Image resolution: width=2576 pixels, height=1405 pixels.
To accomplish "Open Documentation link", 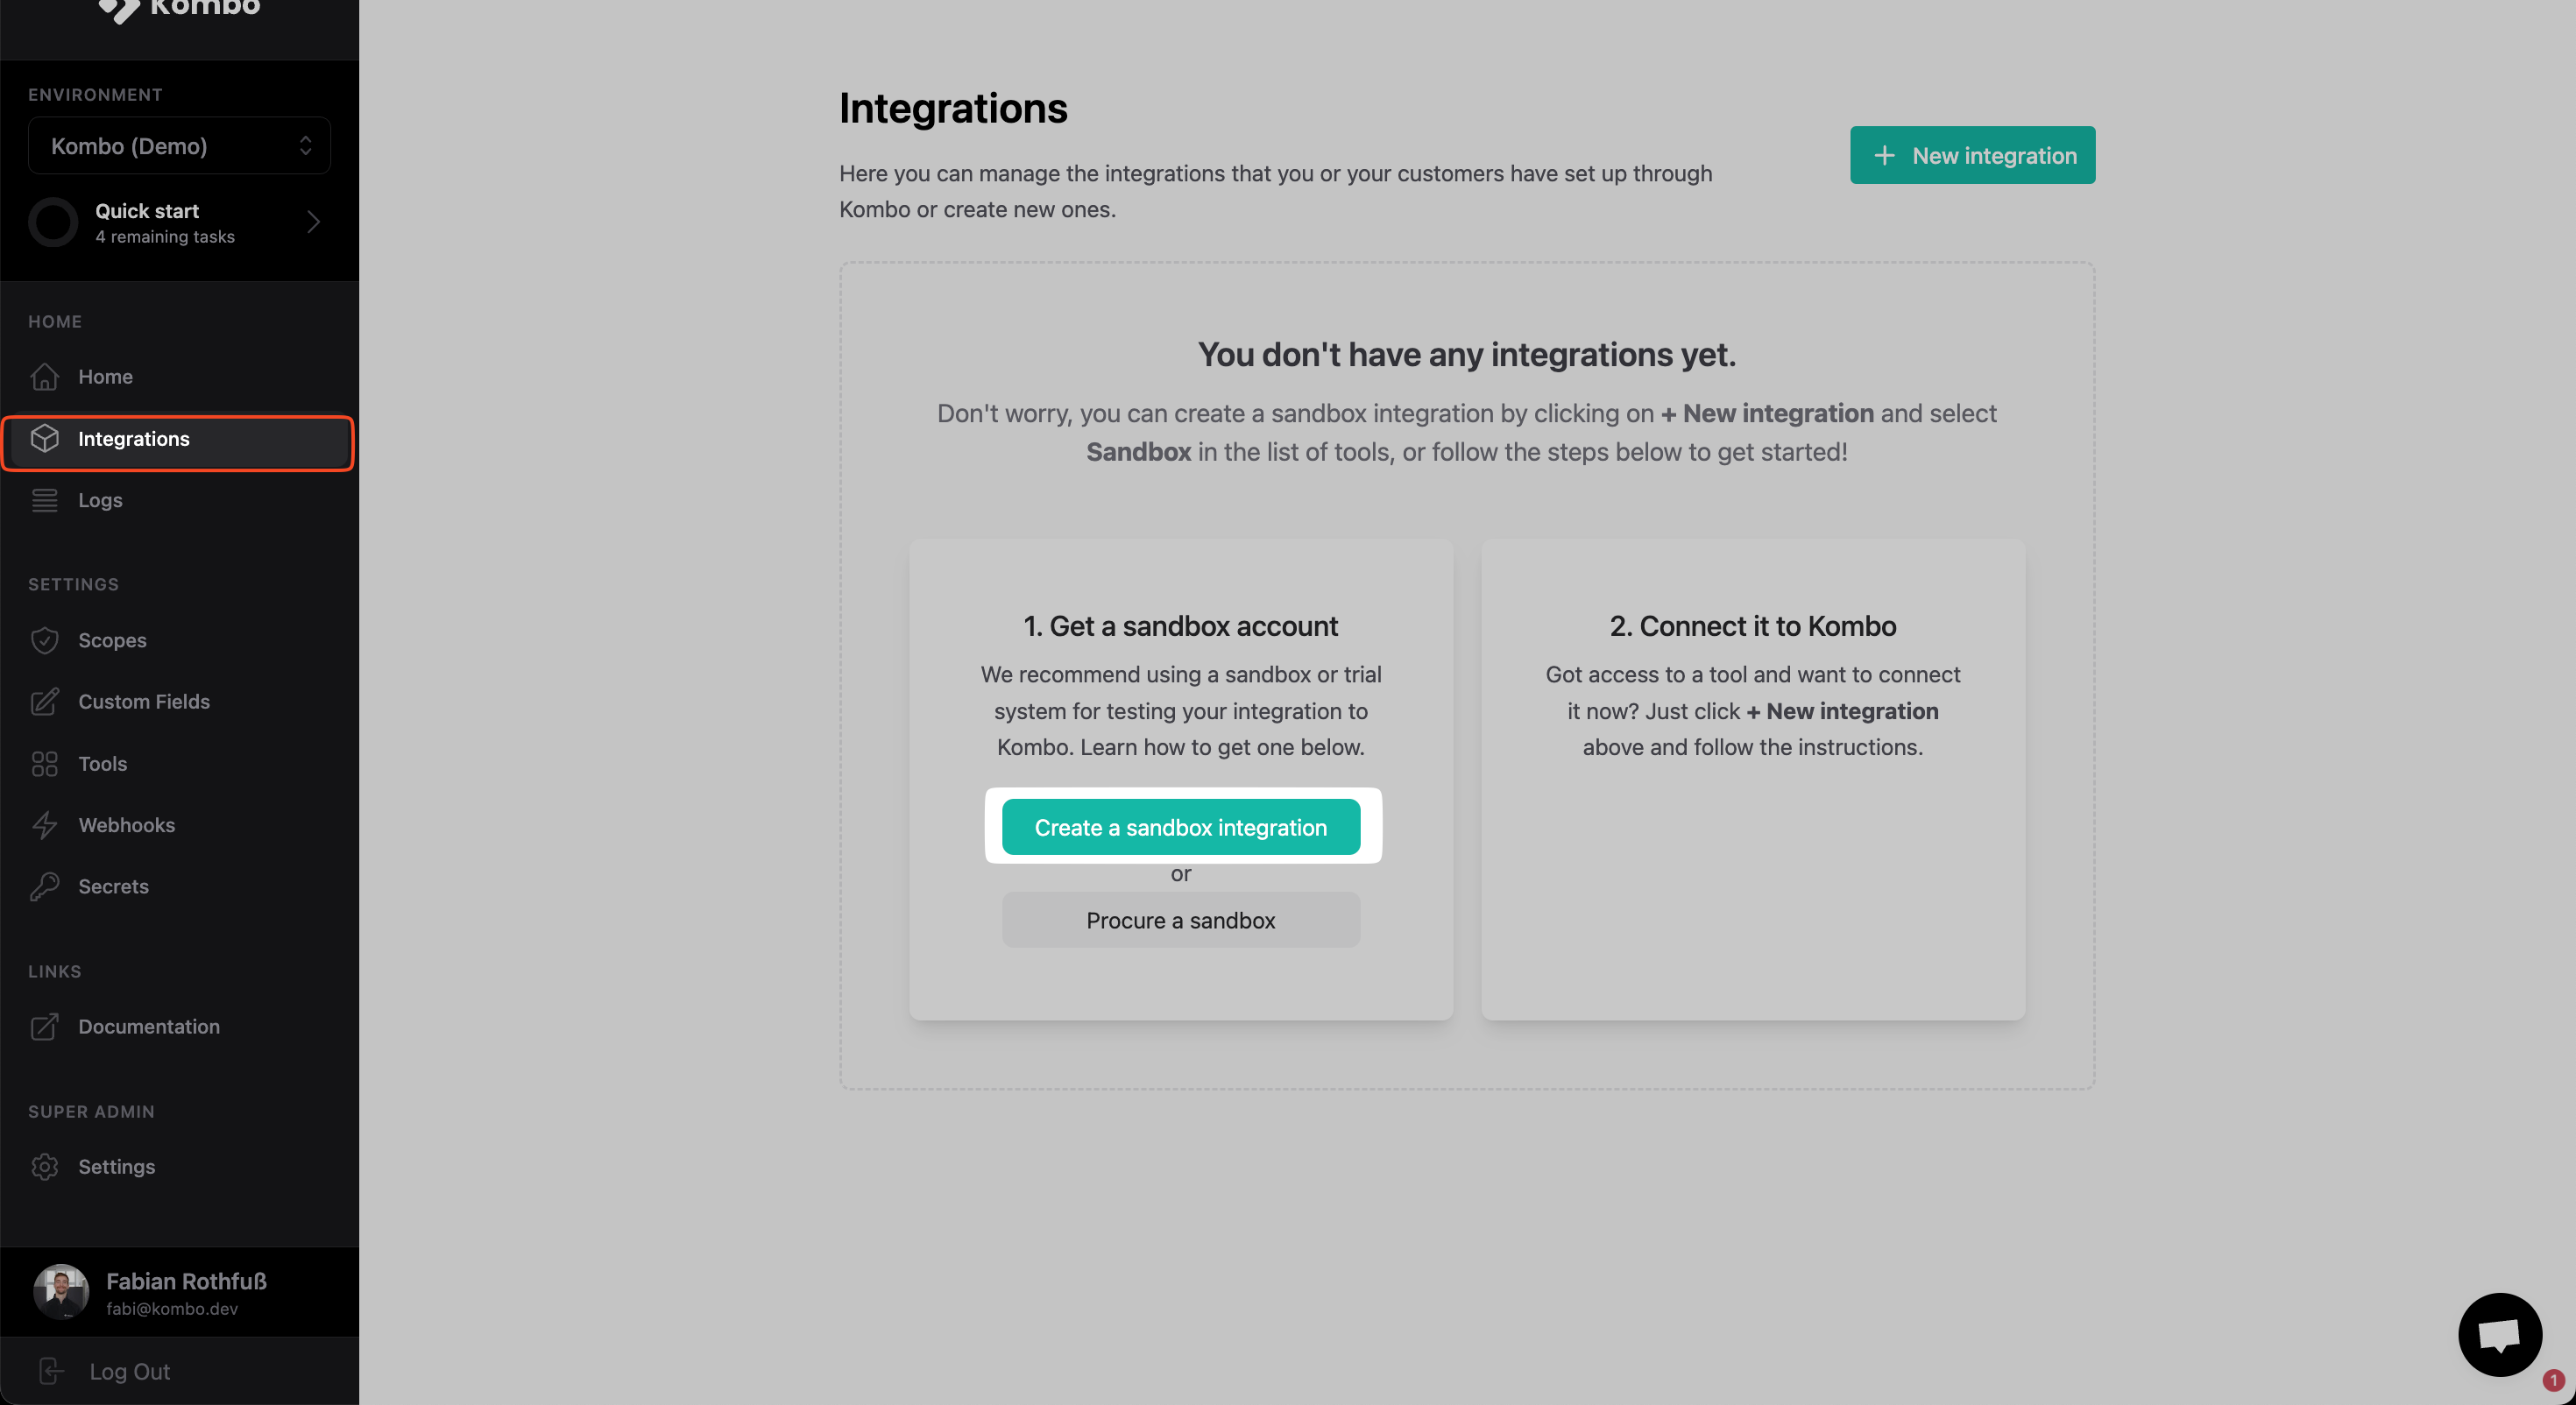I will point(179,1027).
